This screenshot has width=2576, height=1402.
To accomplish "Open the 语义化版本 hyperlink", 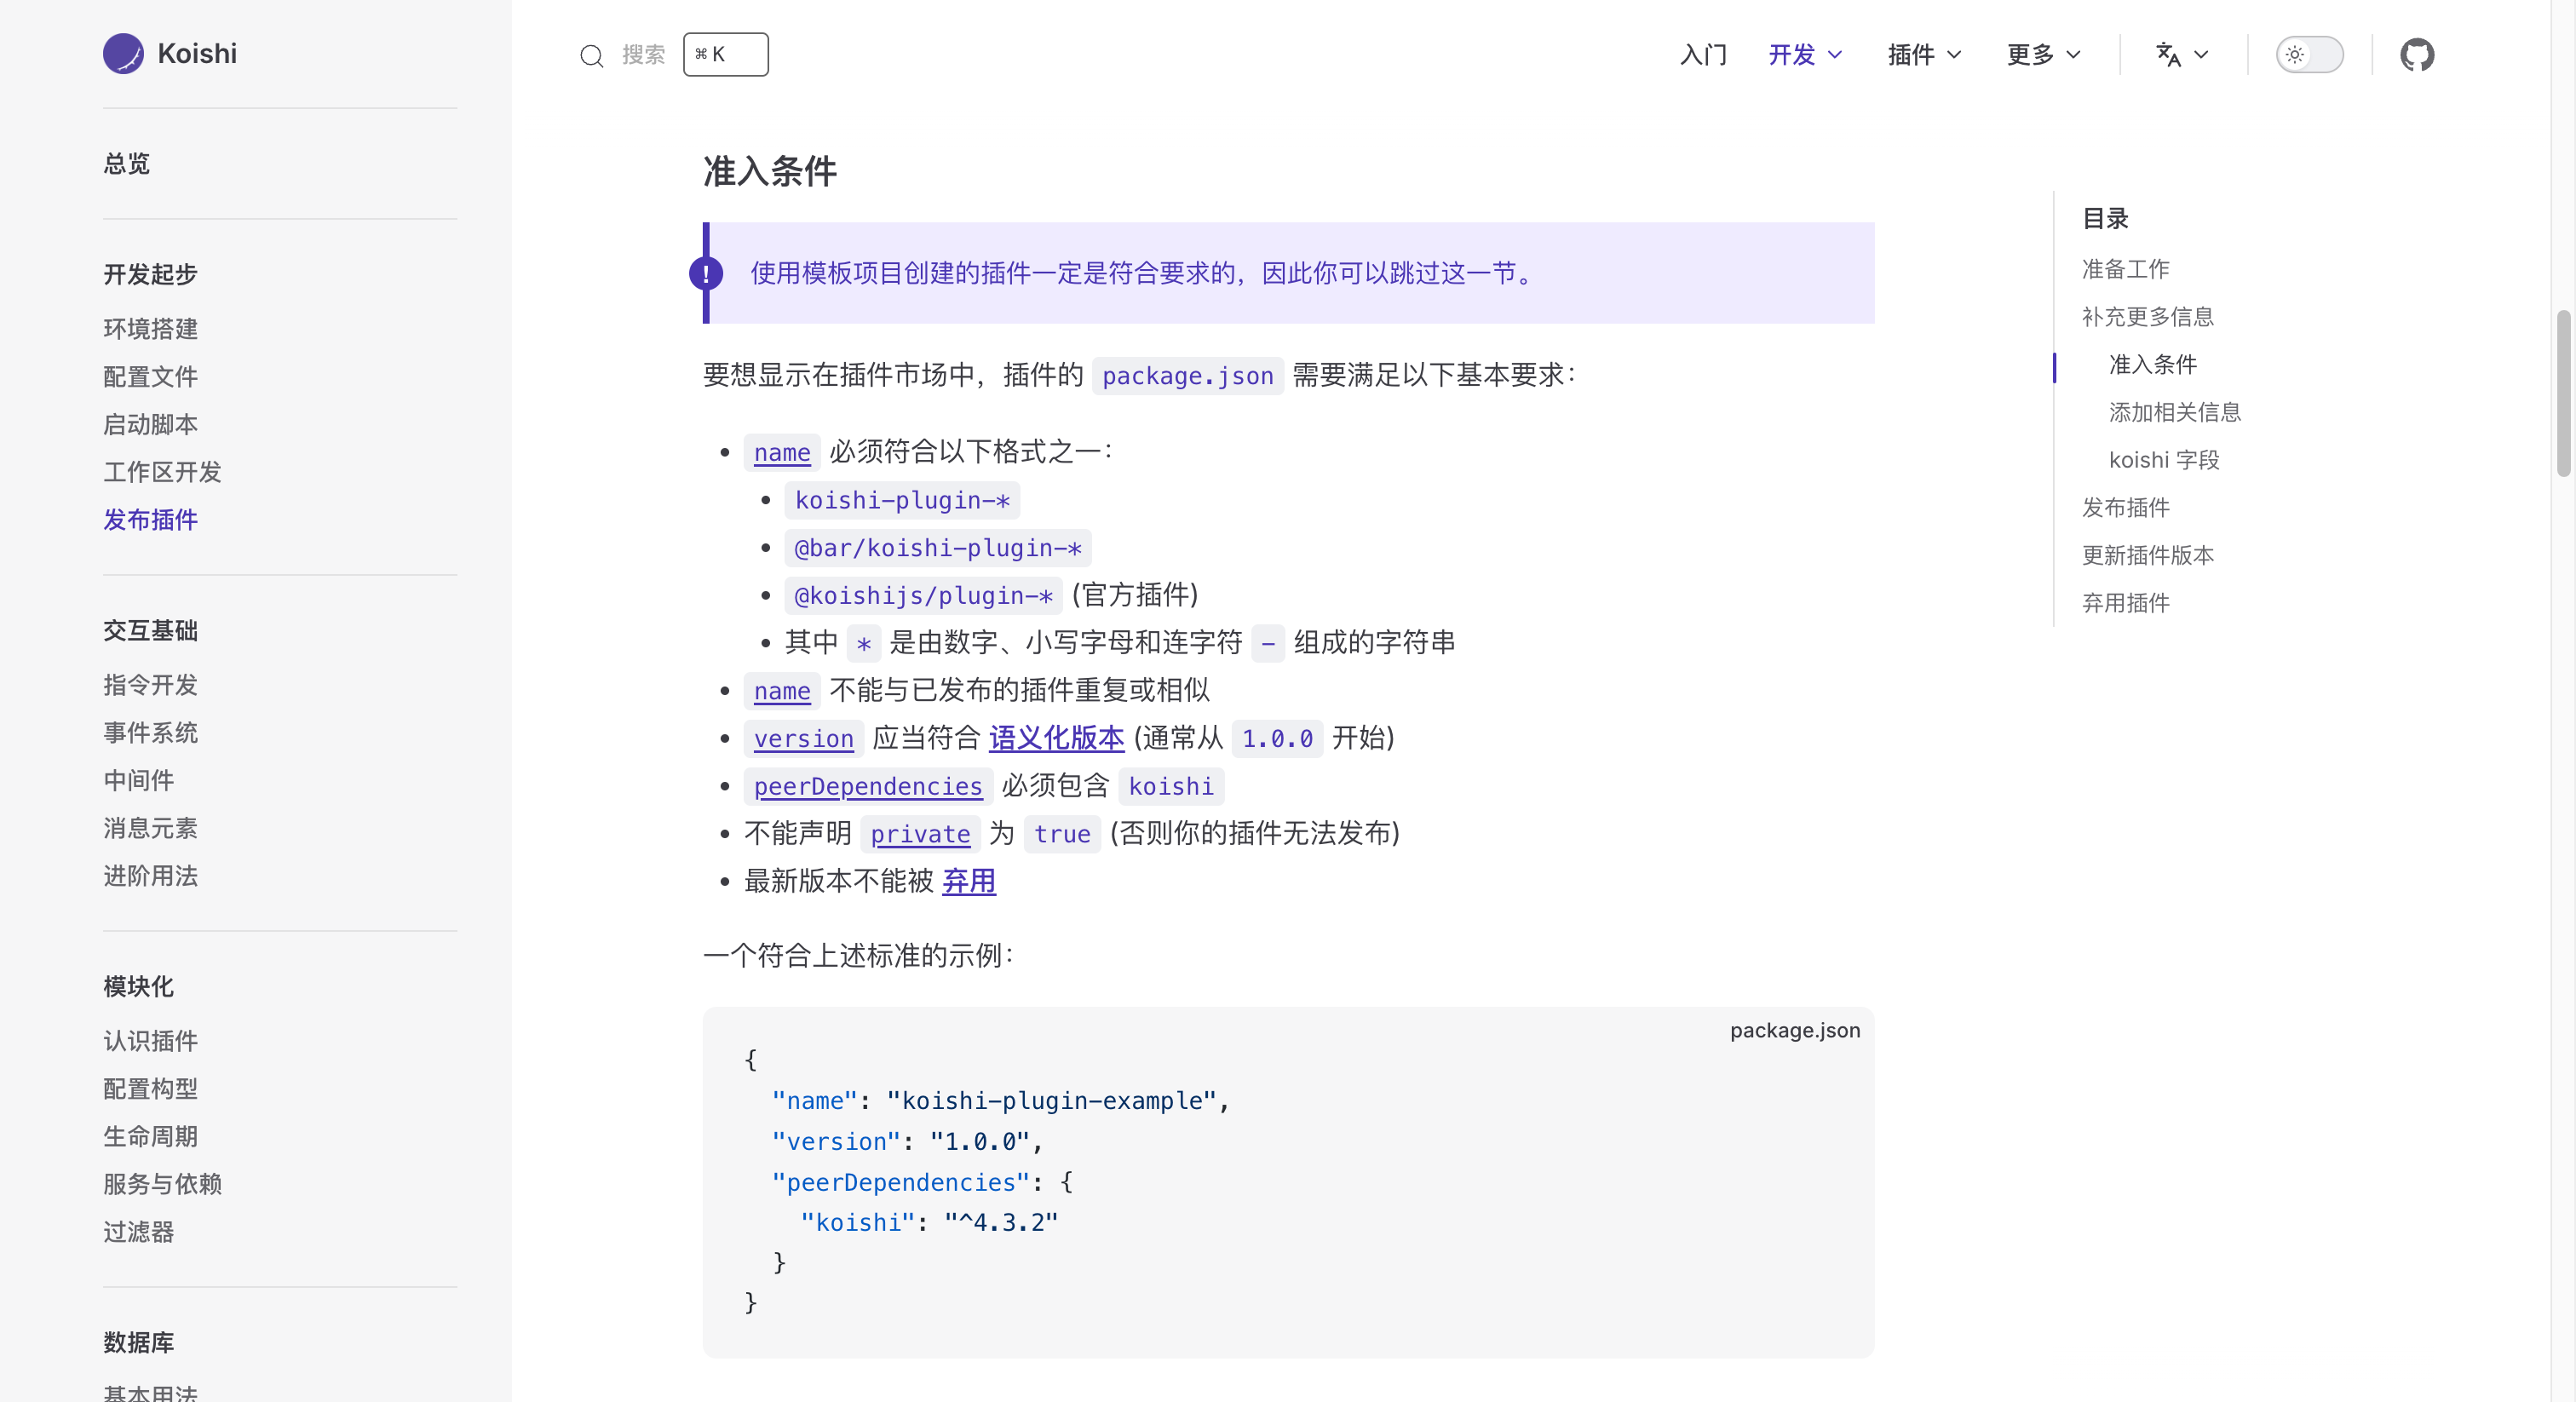I will [1057, 738].
